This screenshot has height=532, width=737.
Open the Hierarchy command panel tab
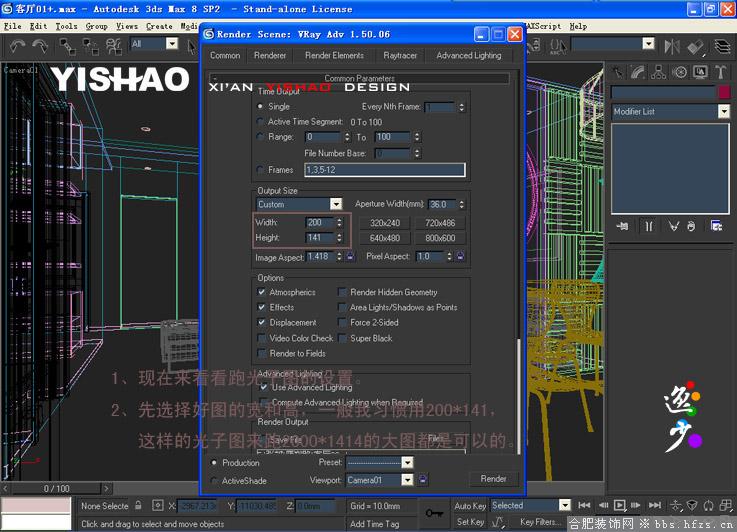pos(658,72)
